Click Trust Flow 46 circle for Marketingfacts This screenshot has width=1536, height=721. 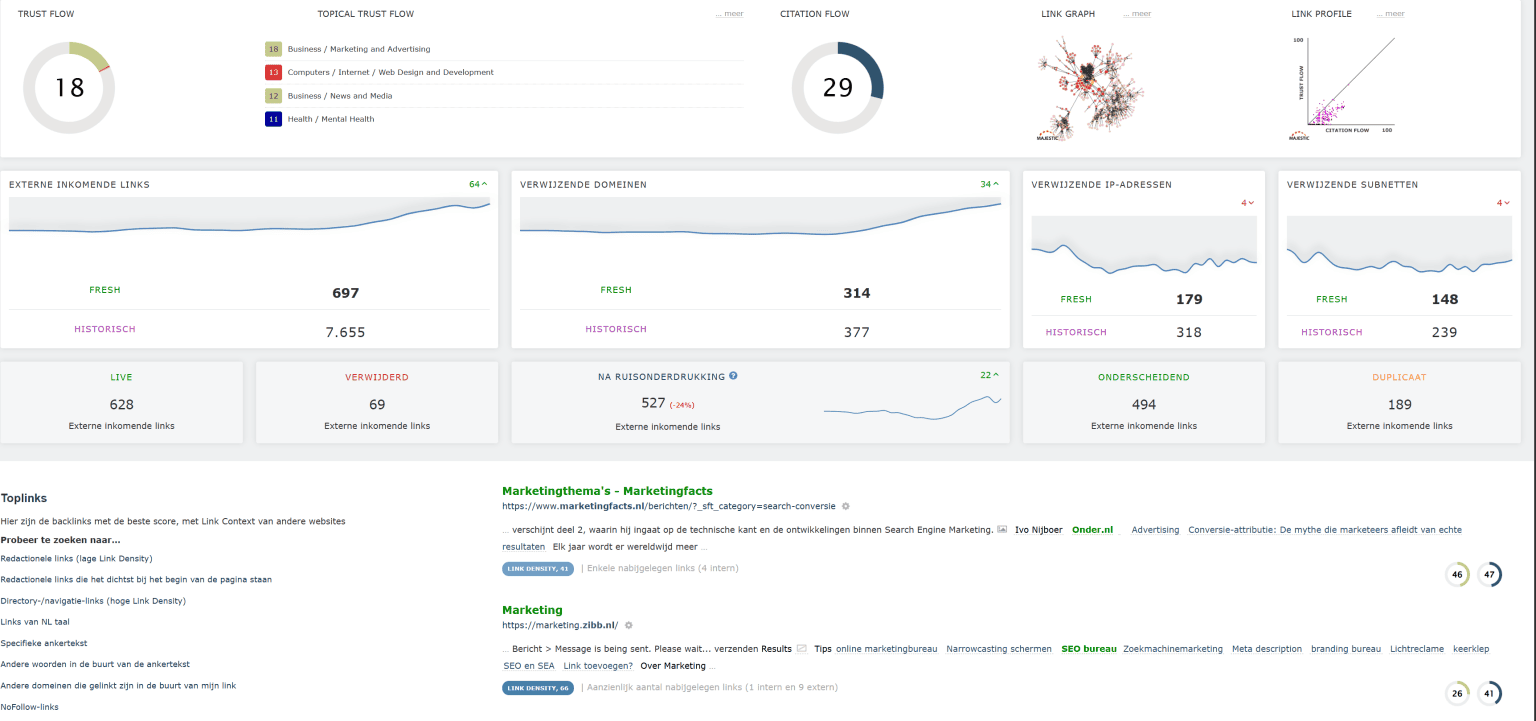click(1457, 575)
